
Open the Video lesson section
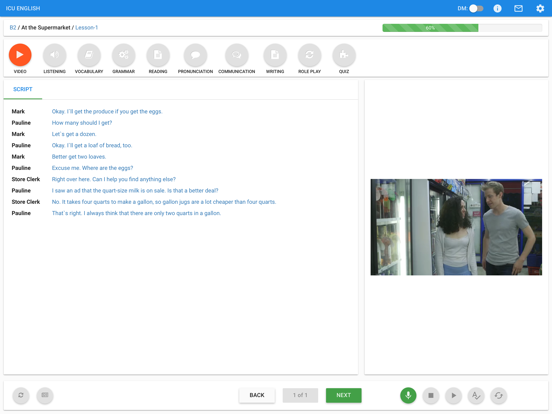pyautogui.click(x=20, y=55)
